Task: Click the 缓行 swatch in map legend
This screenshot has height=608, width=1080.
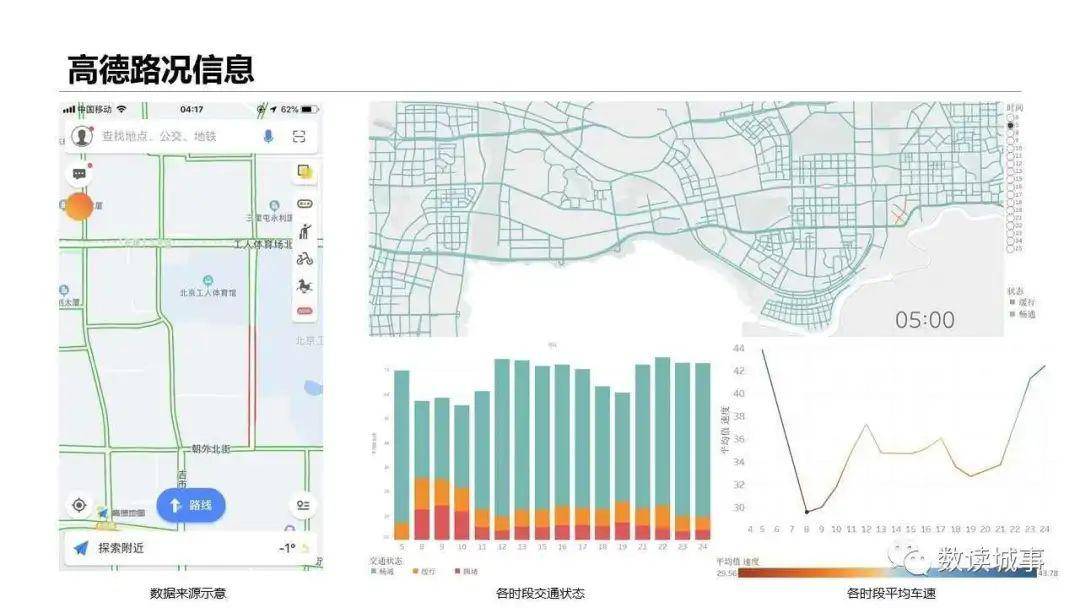Action: [x=1012, y=302]
